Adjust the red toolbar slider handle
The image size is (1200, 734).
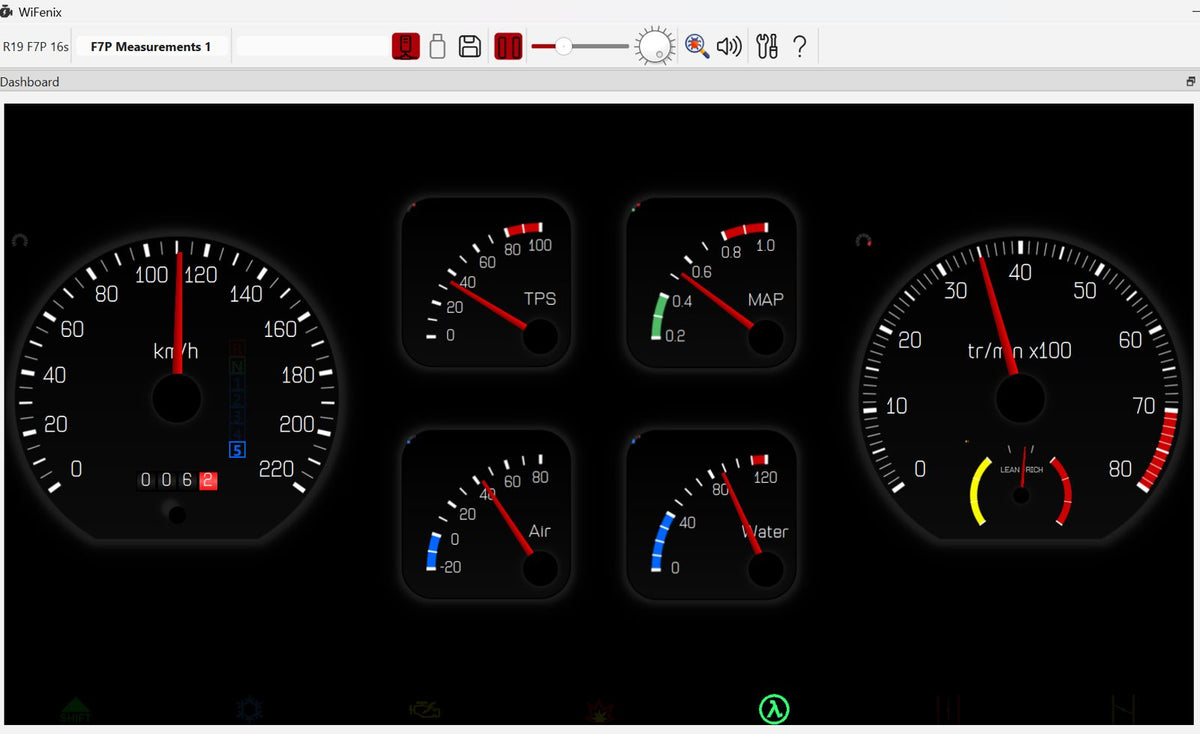pos(564,46)
